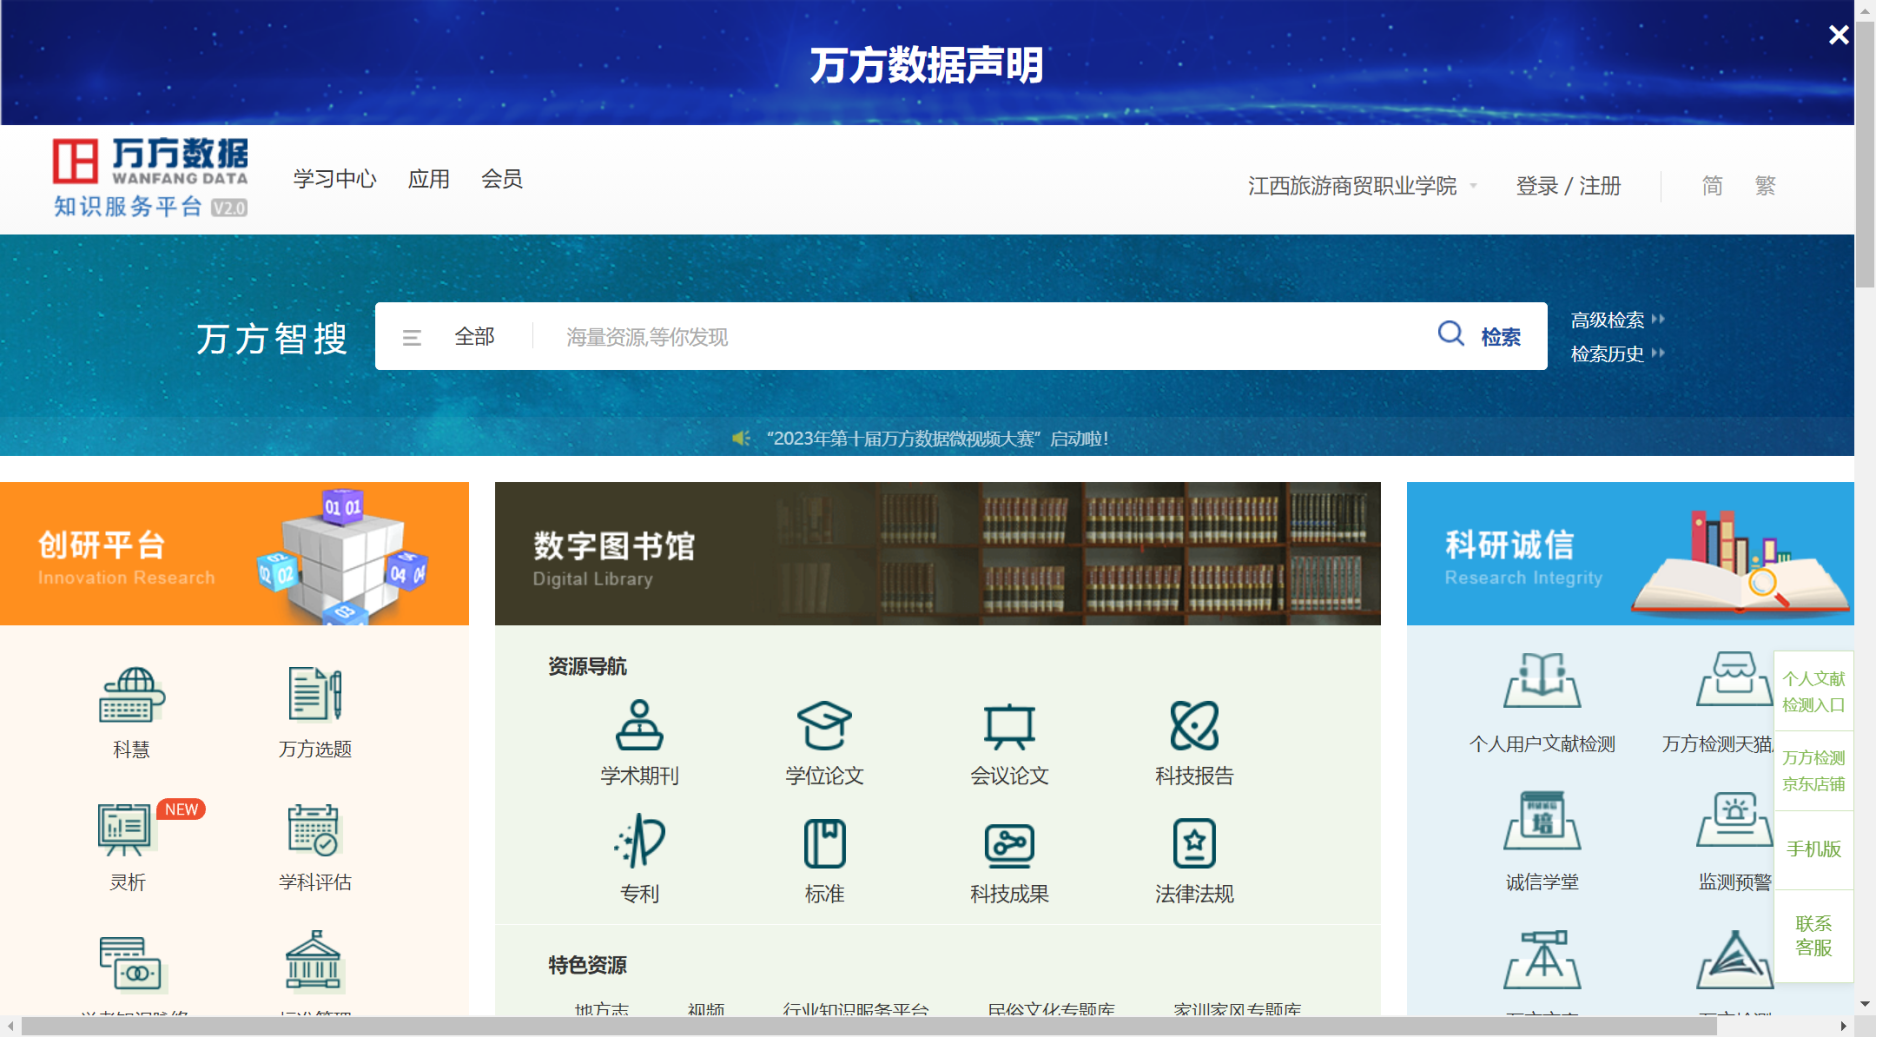Switch to traditional Chinese 繁
The image size is (1877, 1038).
(1765, 186)
